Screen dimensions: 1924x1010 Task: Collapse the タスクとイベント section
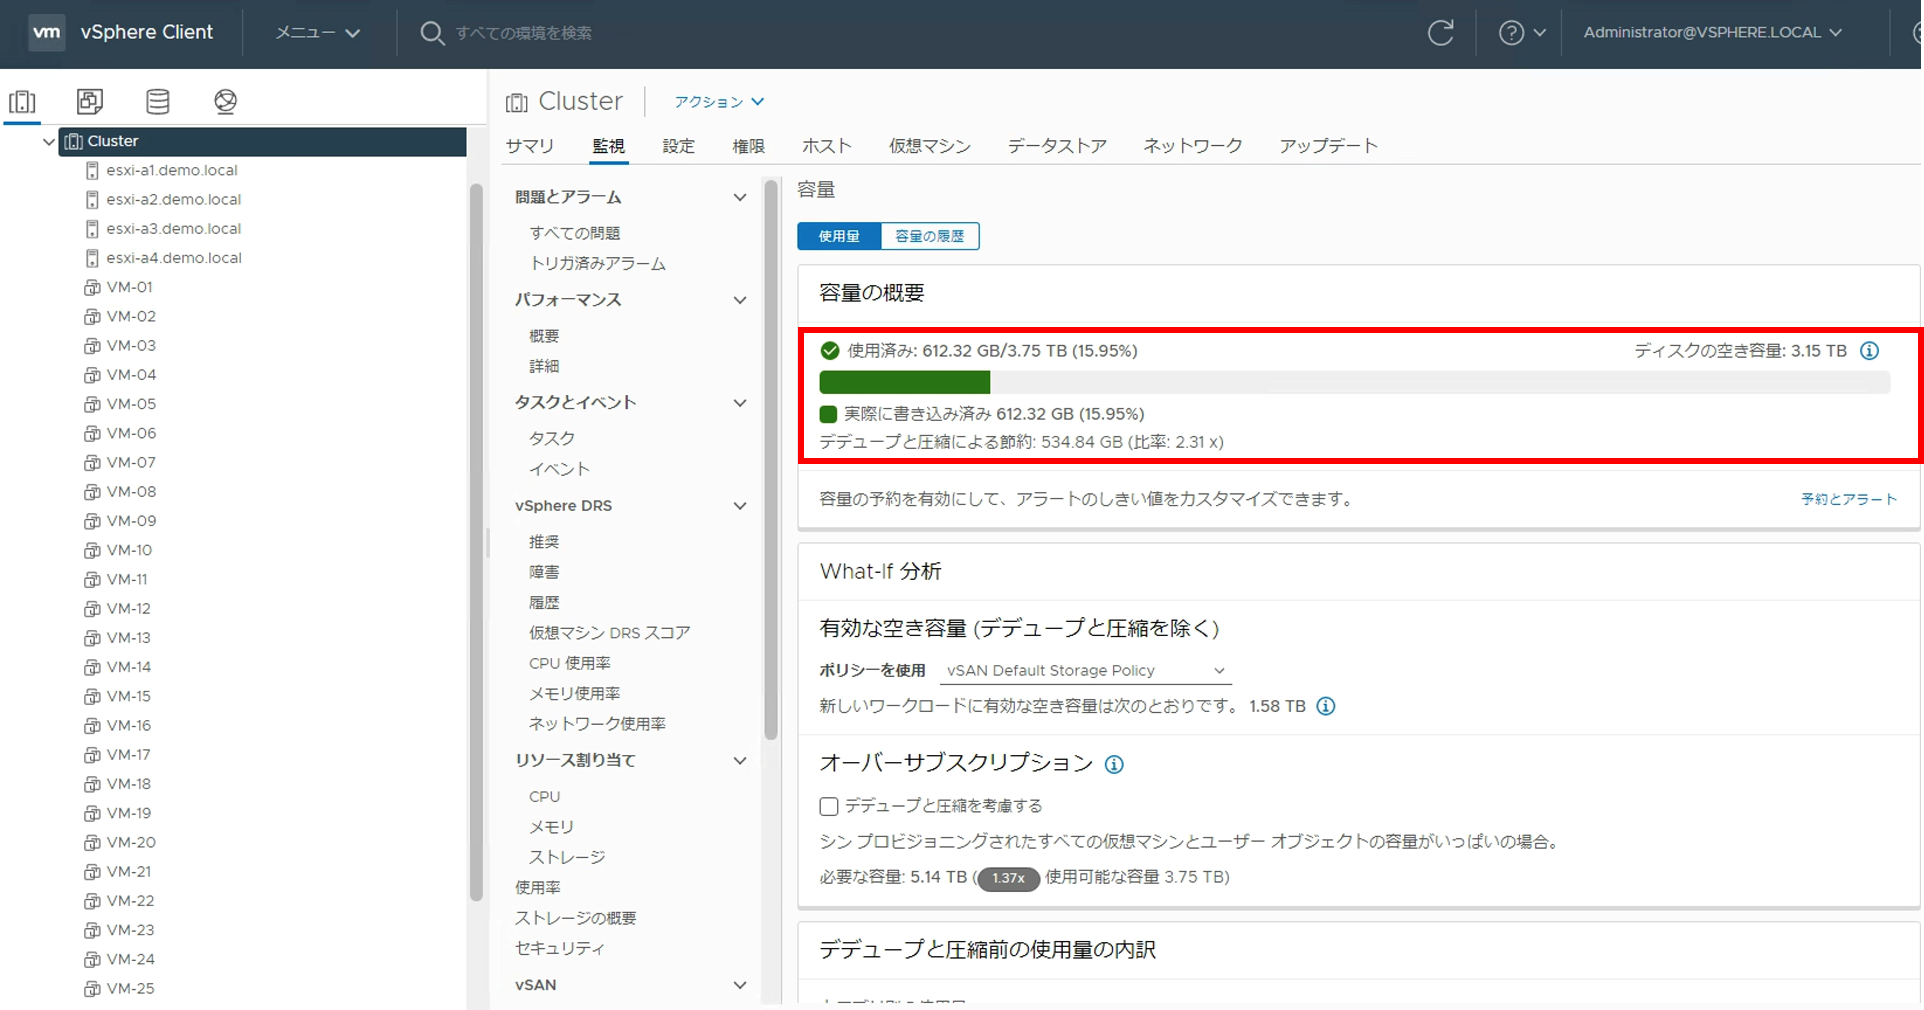pos(740,403)
